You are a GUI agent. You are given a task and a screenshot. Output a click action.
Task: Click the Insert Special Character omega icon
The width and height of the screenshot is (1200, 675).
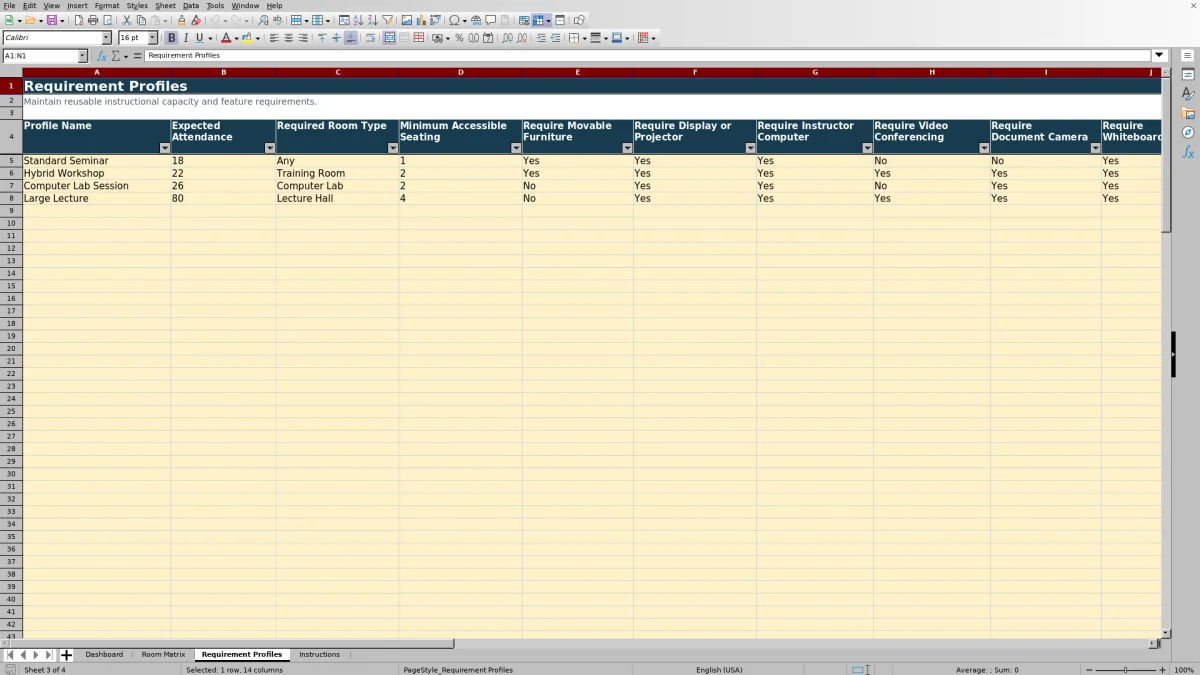pos(454,20)
